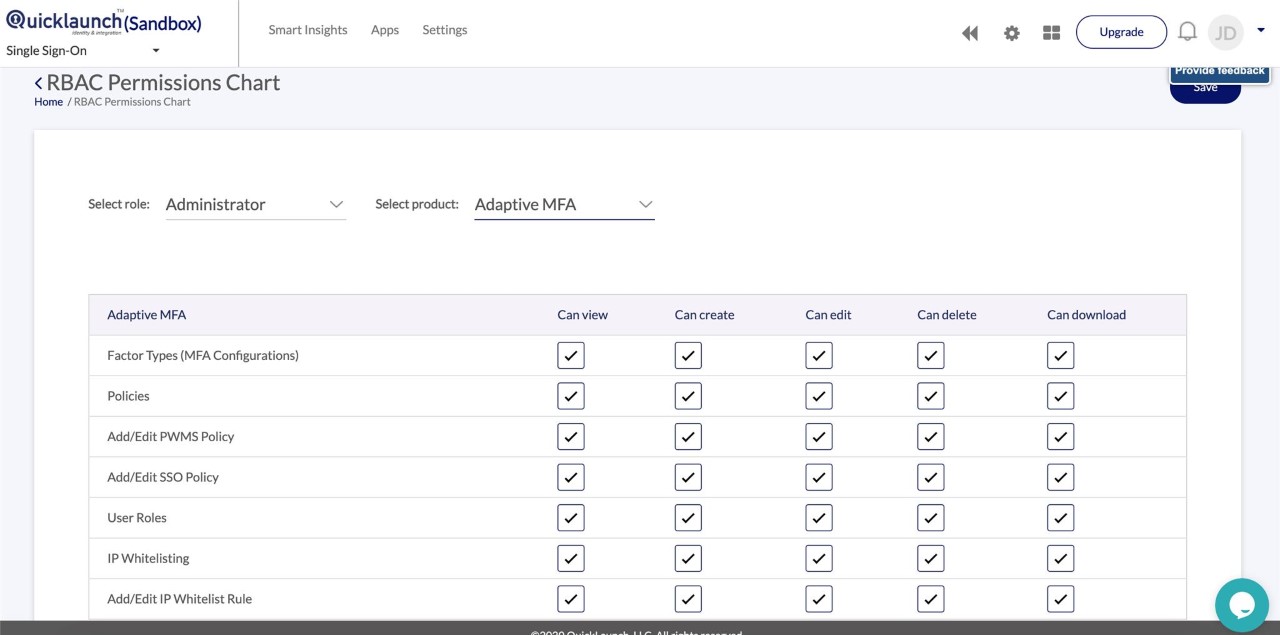1280x635 pixels.
Task: Toggle Can download for Add/Edit IP Whitelist Rule
Action: [1061, 599]
